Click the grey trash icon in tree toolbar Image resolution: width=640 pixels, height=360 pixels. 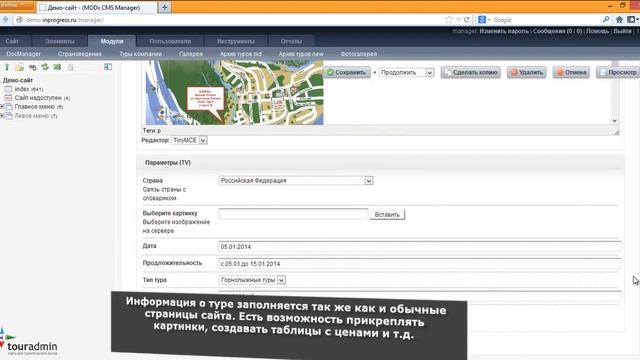coord(71,67)
